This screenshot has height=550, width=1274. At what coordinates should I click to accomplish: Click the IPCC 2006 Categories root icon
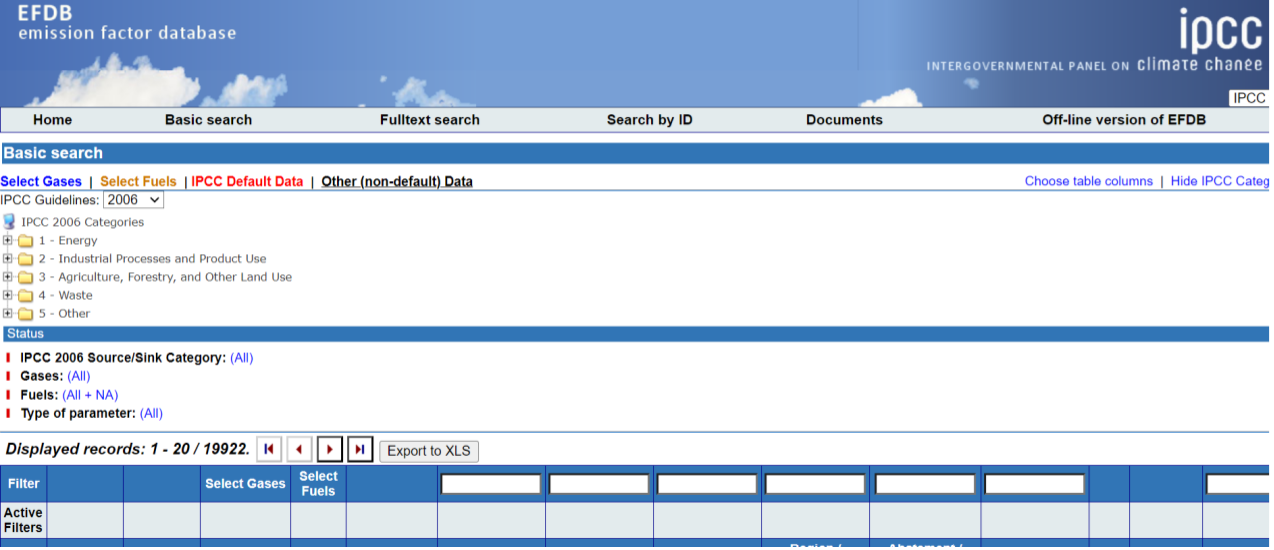coord(9,222)
